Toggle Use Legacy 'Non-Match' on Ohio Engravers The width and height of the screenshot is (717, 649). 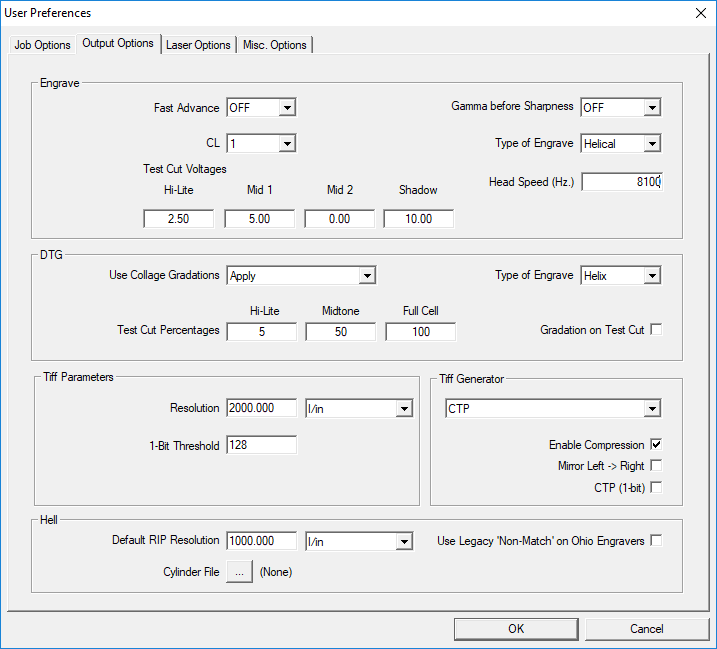[656, 541]
